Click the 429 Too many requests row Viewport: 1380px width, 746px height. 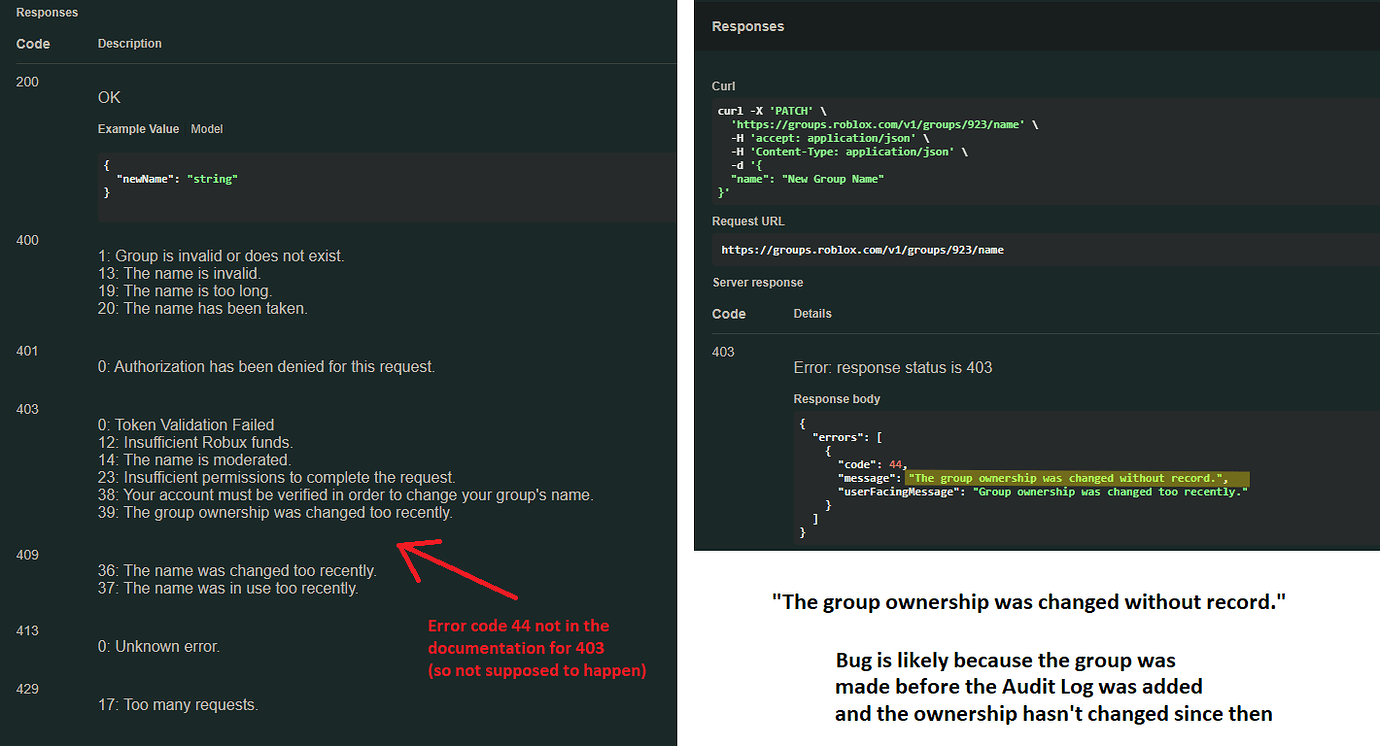coord(178,704)
